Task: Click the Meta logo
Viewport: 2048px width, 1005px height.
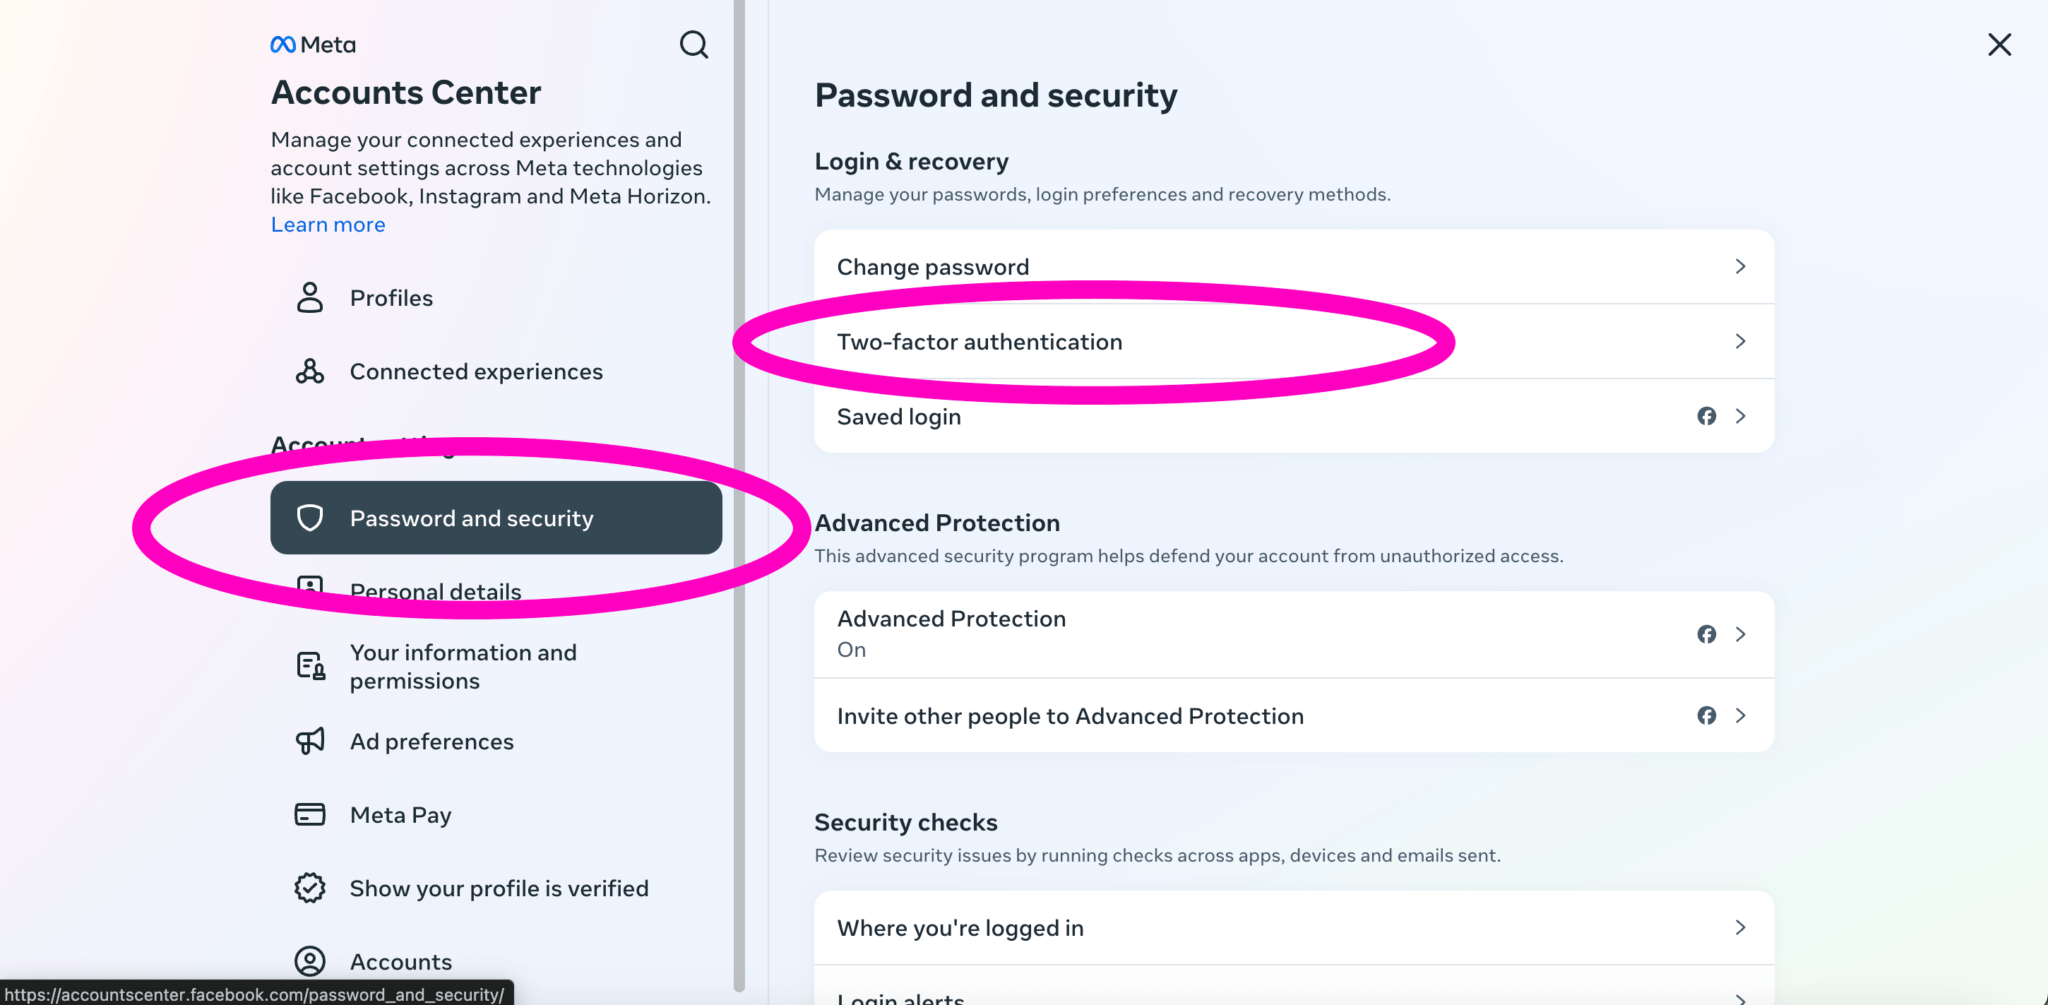Action: coord(312,44)
